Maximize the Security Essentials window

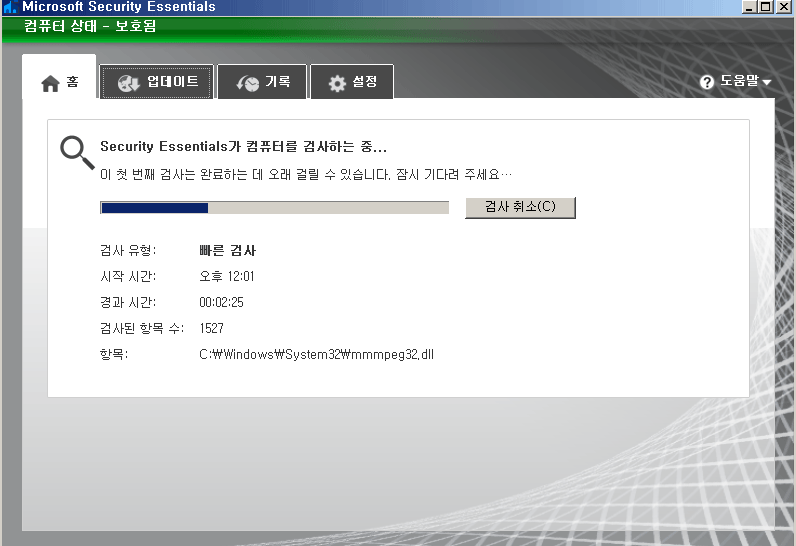(x=766, y=7)
